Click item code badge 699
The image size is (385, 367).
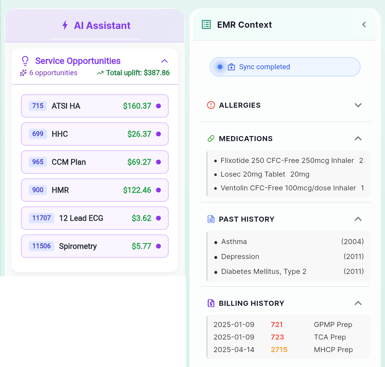38,134
